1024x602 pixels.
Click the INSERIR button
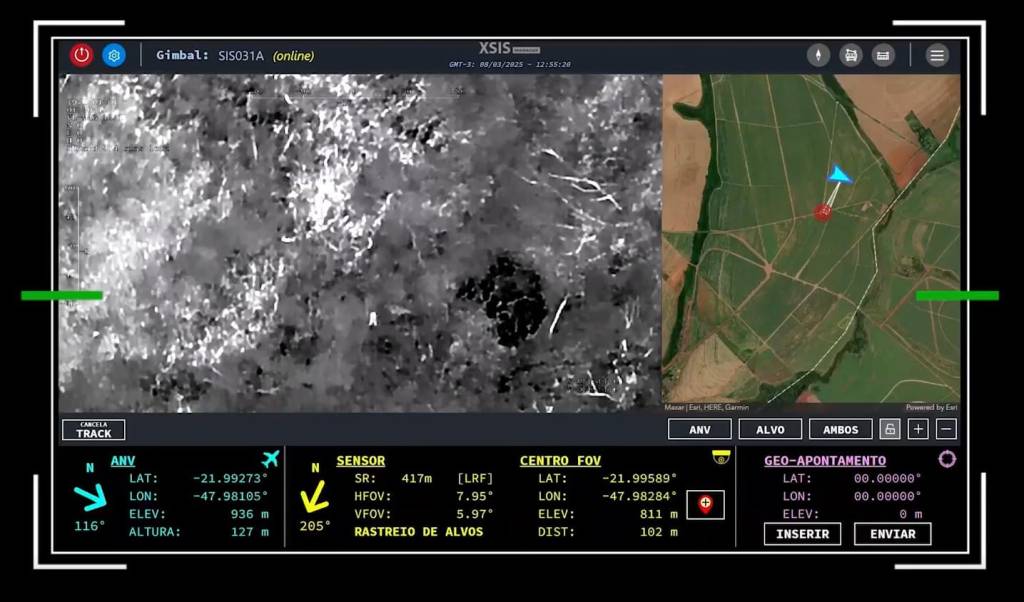(x=802, y=534)
